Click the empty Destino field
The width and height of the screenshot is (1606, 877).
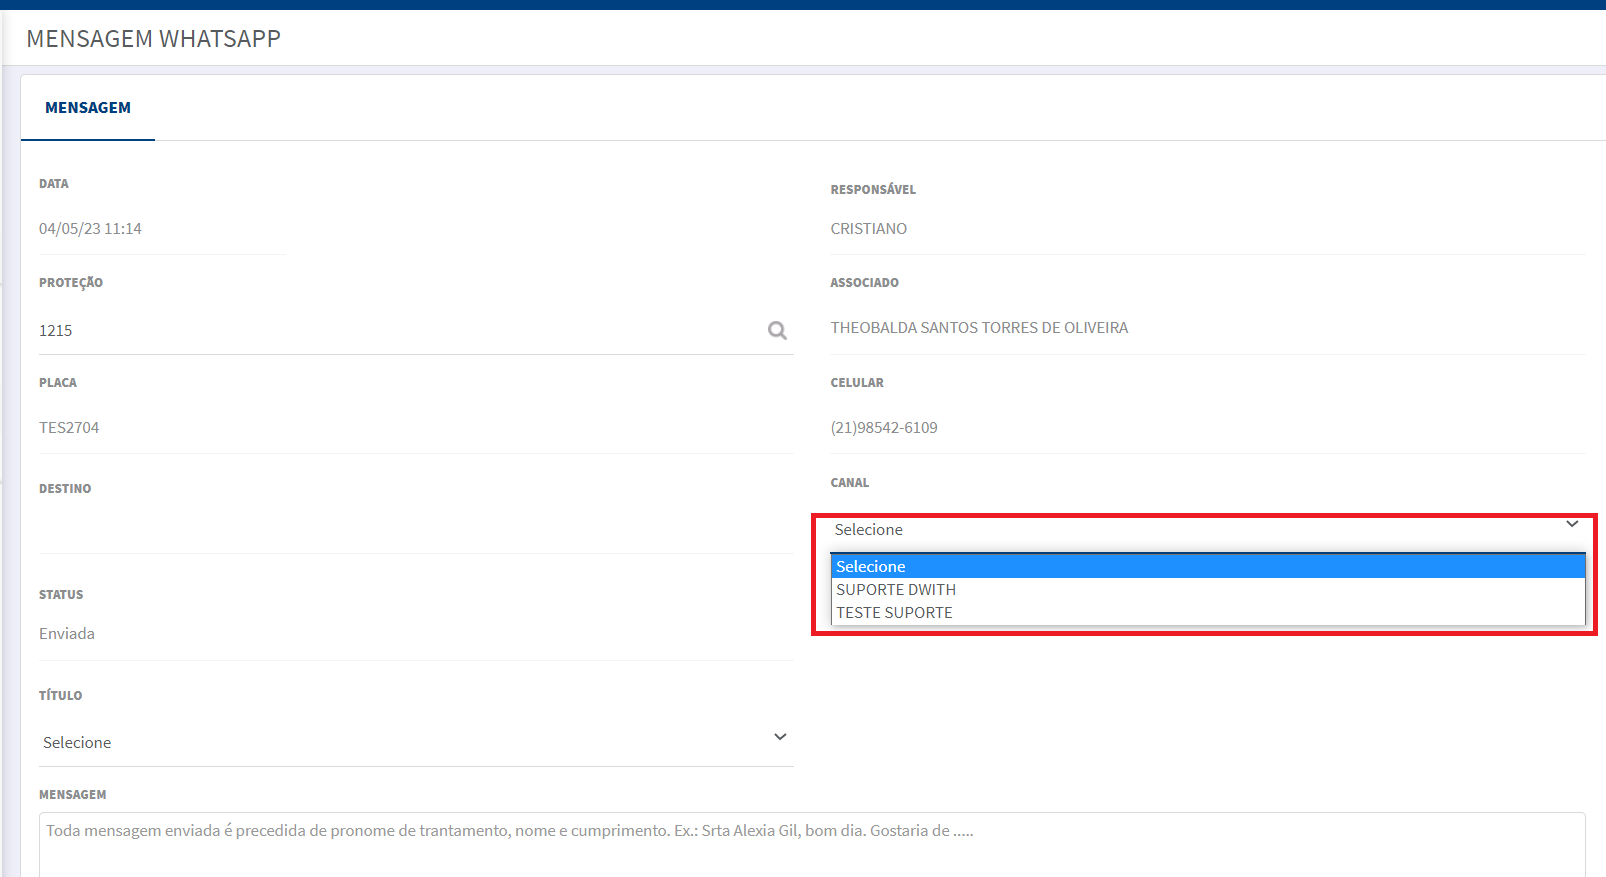pyautogui.click(x=416, y=529)
